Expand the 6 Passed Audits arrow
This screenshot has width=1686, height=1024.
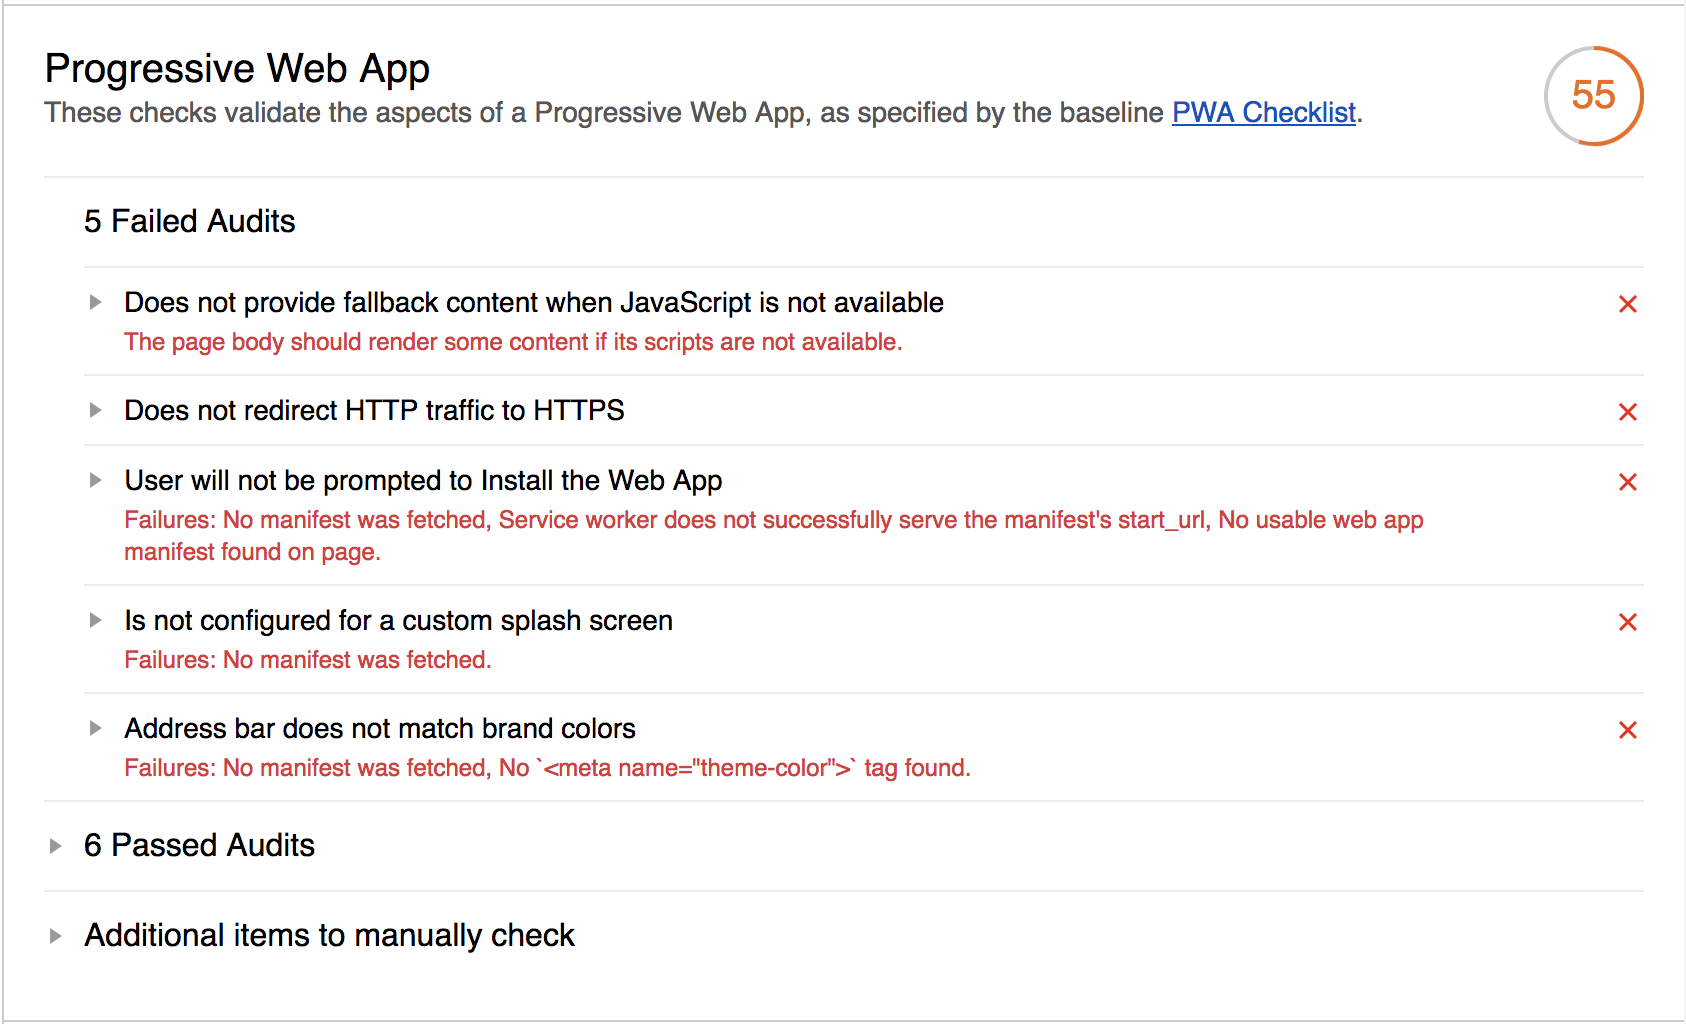click(55, 846)
